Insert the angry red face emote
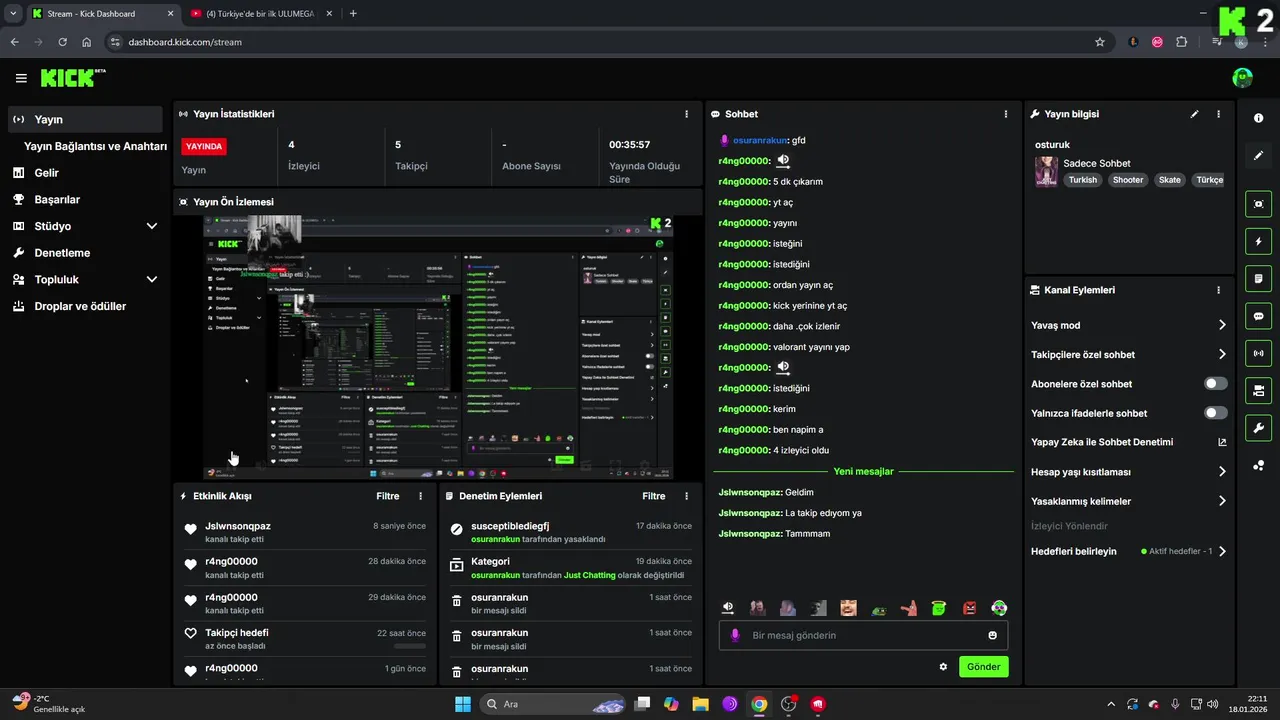Viewport: 1280px width, 720px height. (968, 608)
